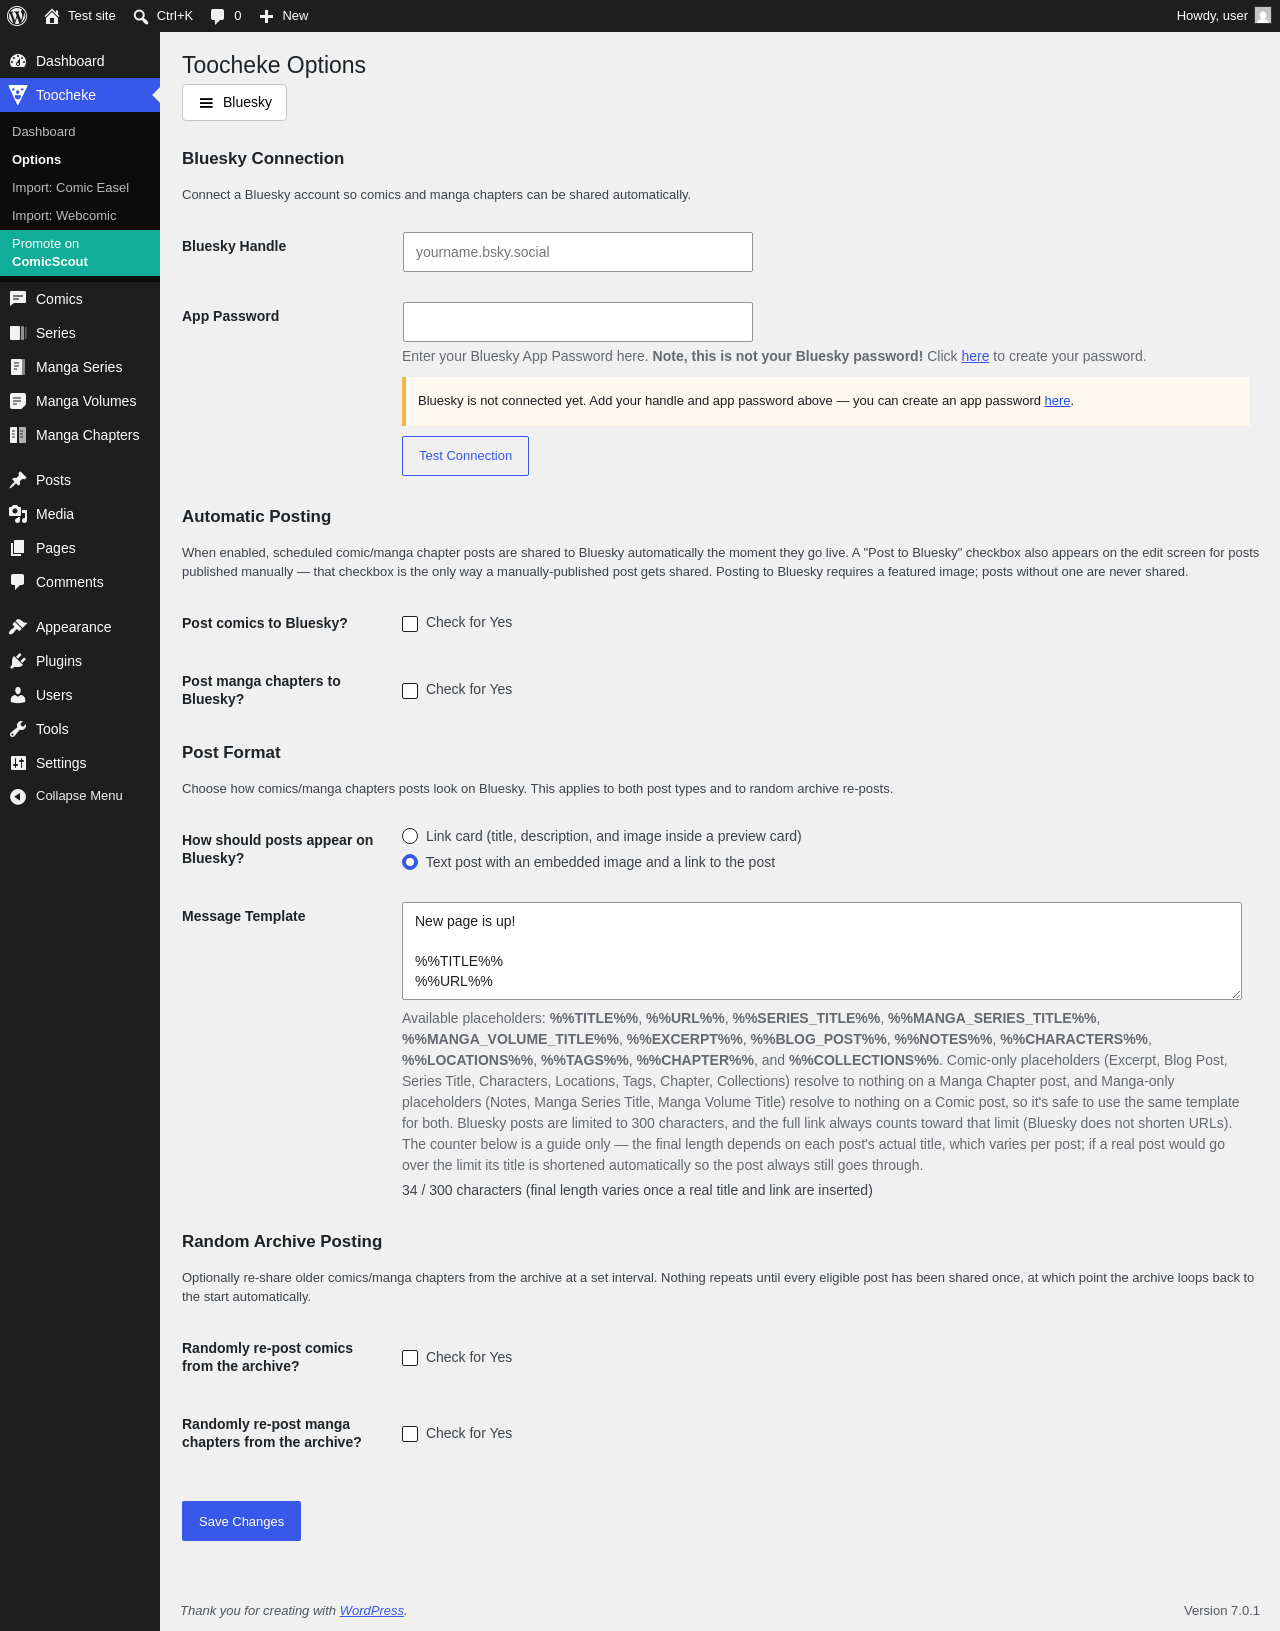Click the '34 / 300 characters' counter text
The width and height of the screenshot is (1280, 1631).
(637, 1190)
